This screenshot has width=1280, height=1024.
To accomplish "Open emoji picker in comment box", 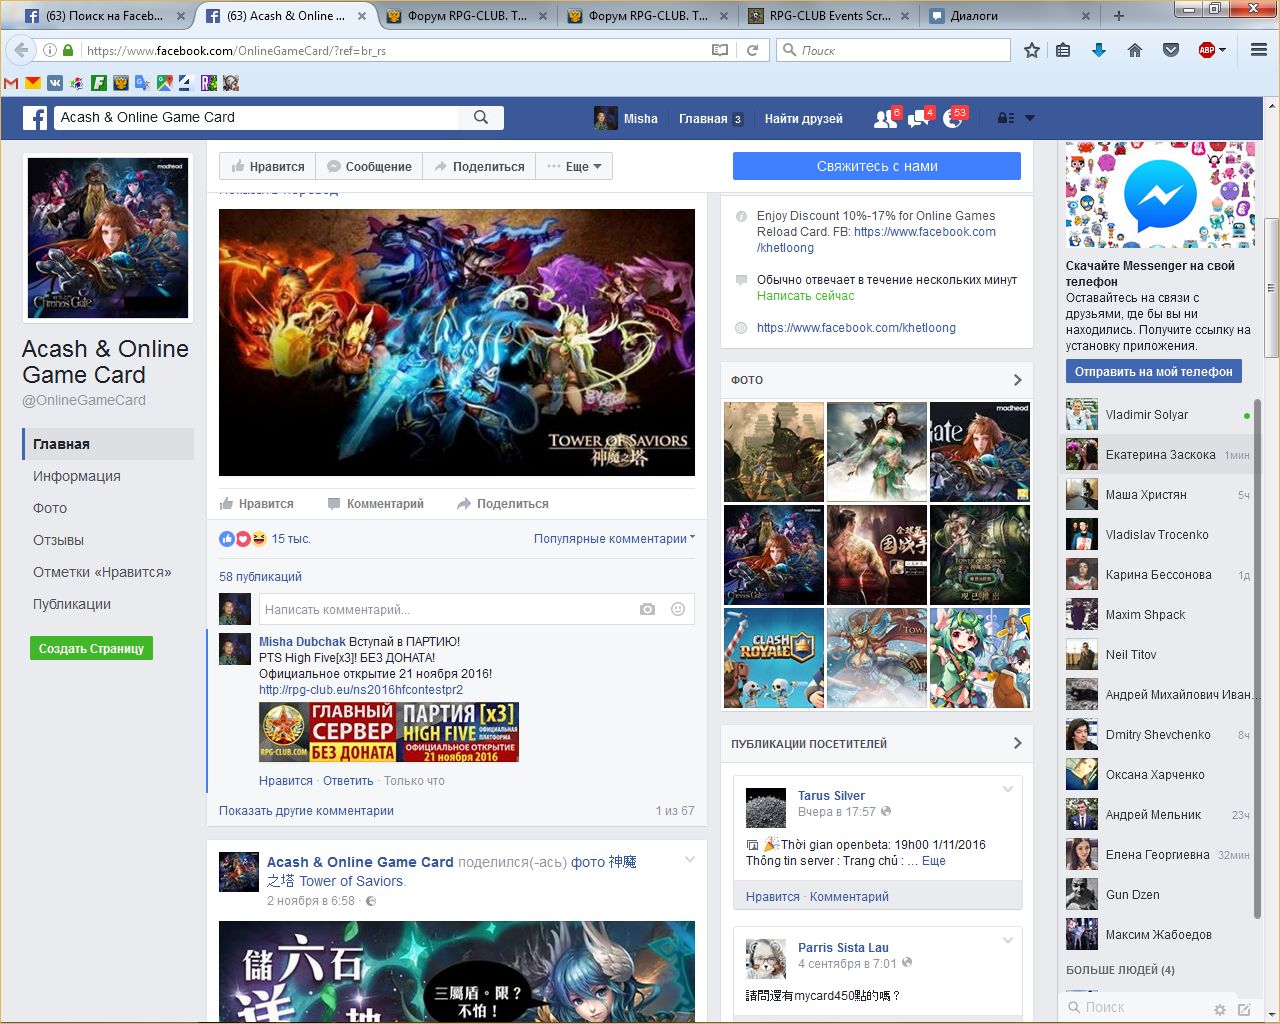I will 678,609.
